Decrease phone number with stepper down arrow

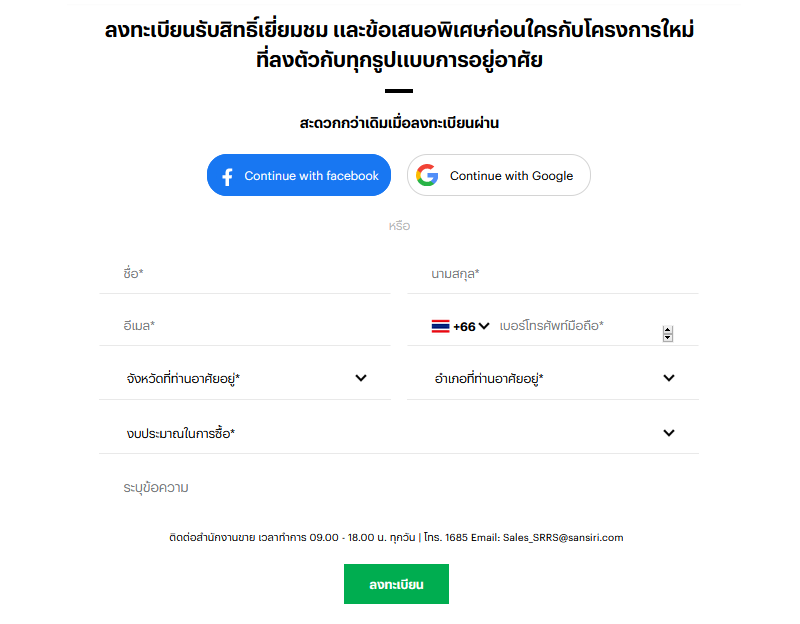tap(667, 338)
